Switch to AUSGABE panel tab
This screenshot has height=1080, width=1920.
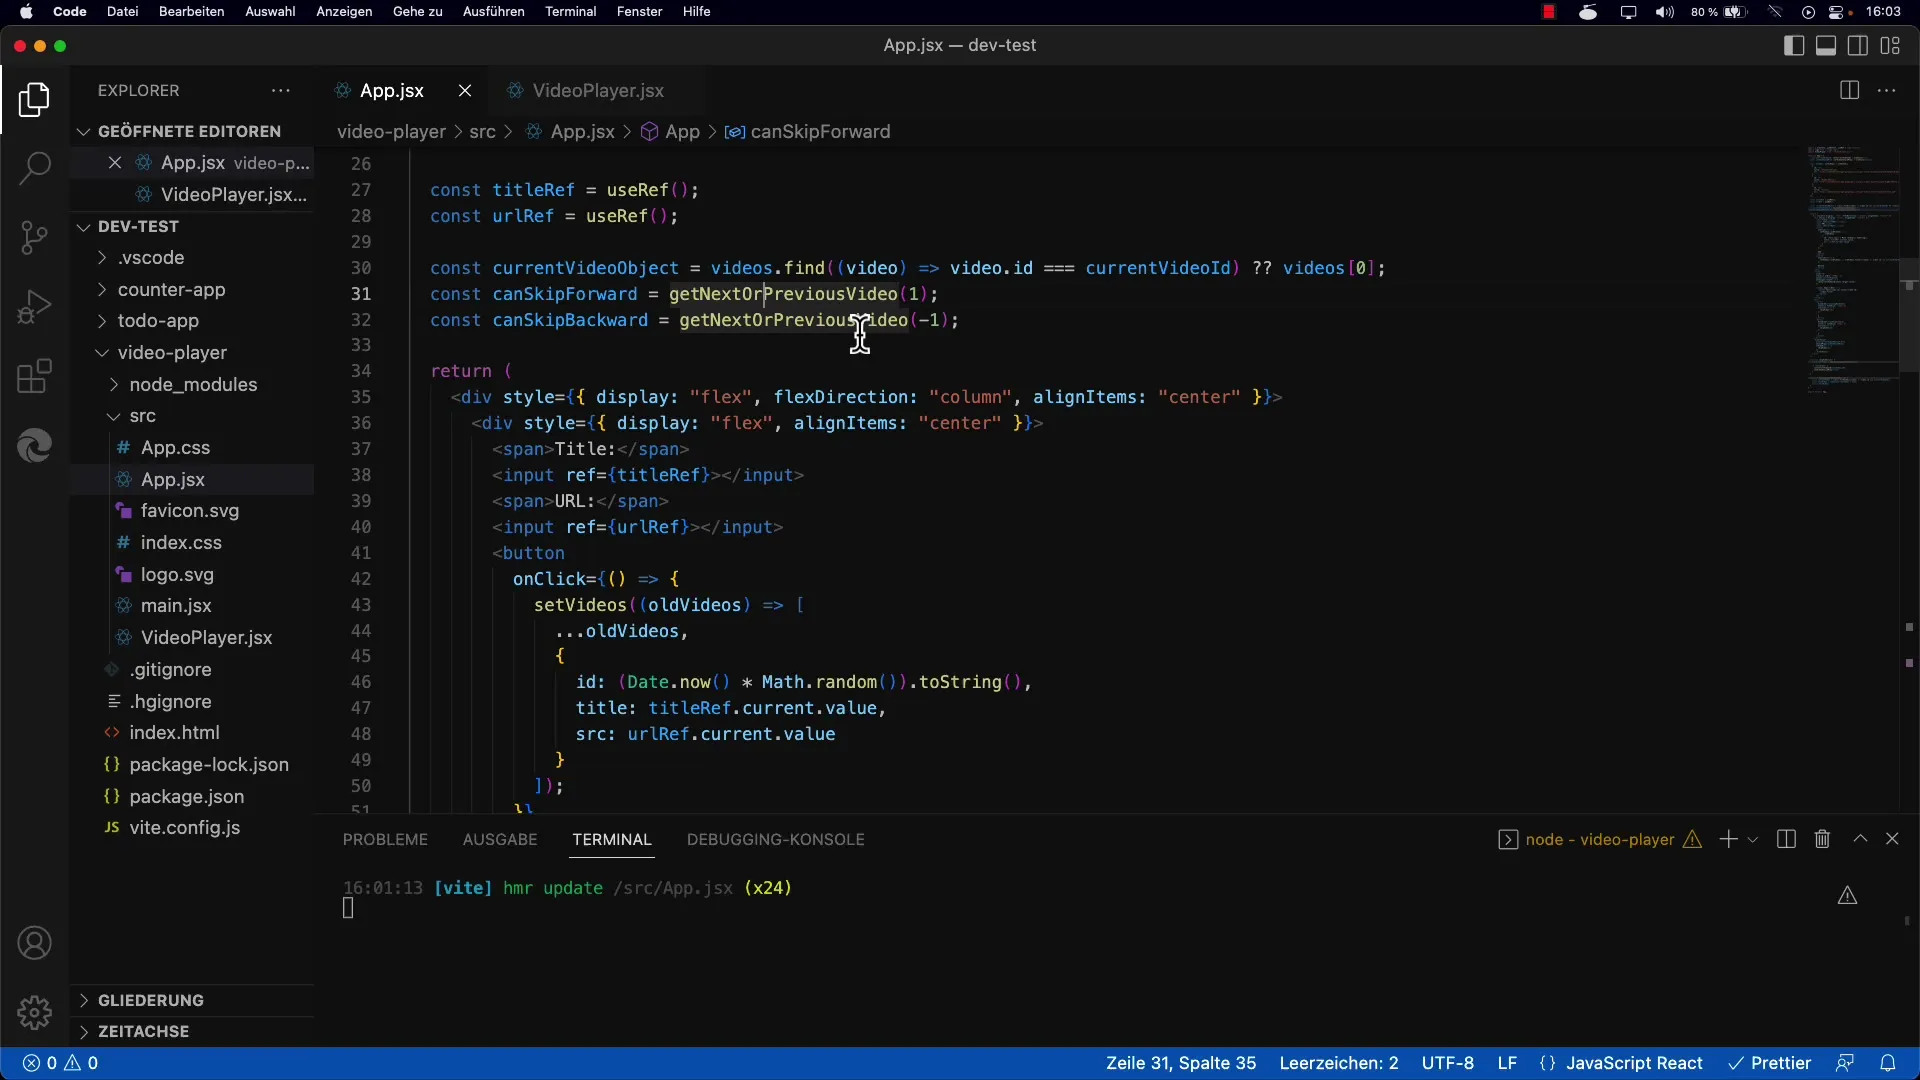point(500,839)
